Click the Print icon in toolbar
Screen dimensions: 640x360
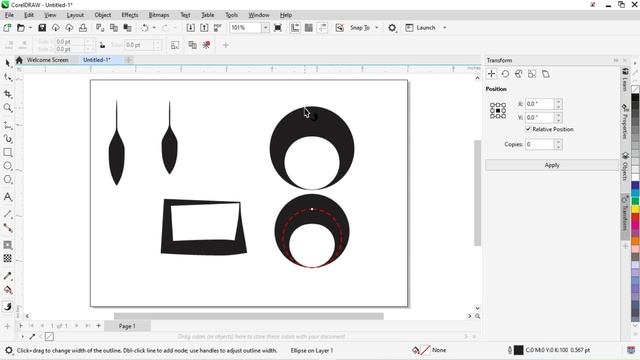83,28
